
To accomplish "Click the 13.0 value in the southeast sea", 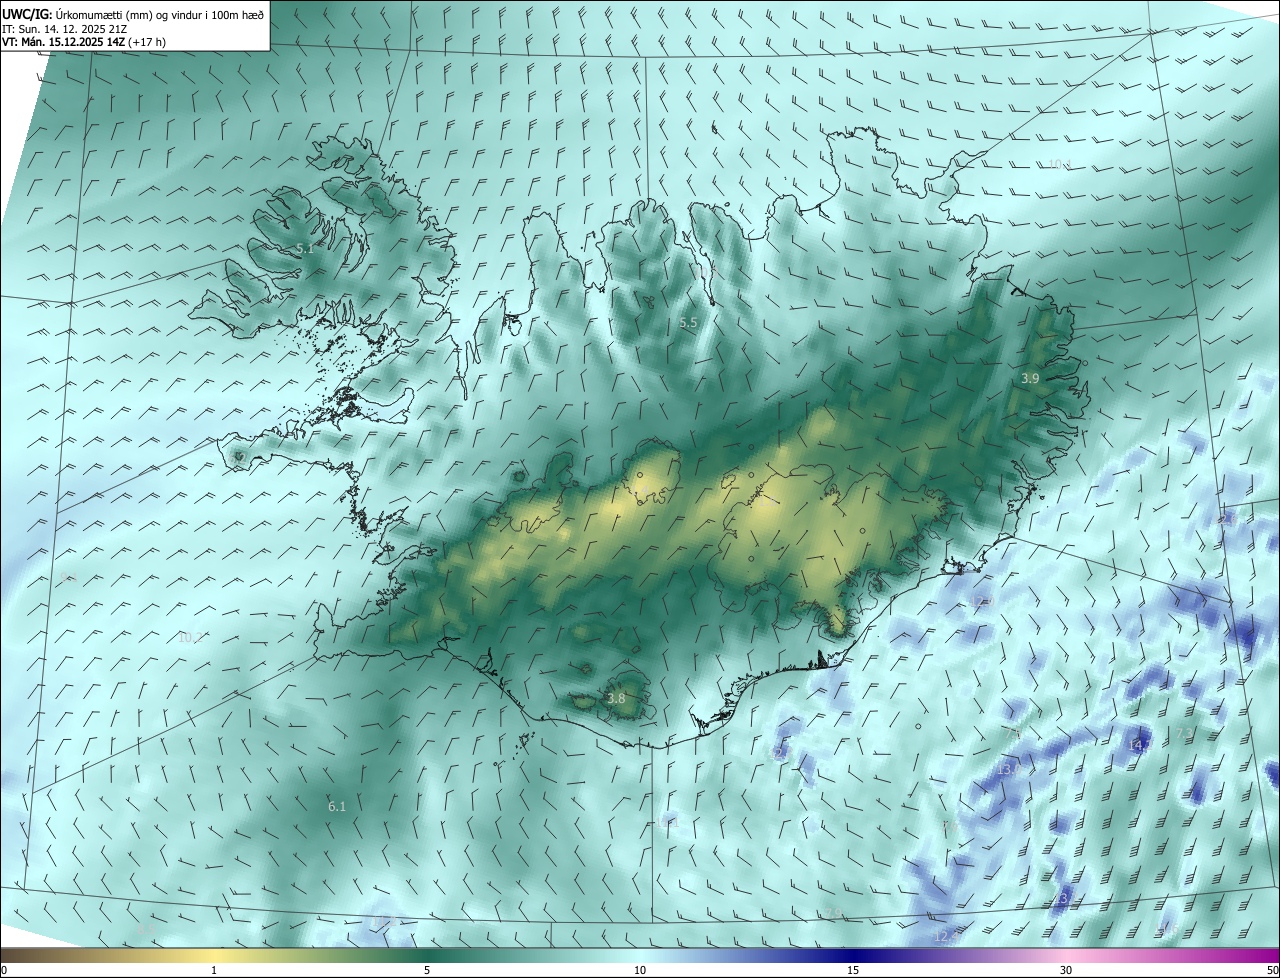I will [1007, 770].
